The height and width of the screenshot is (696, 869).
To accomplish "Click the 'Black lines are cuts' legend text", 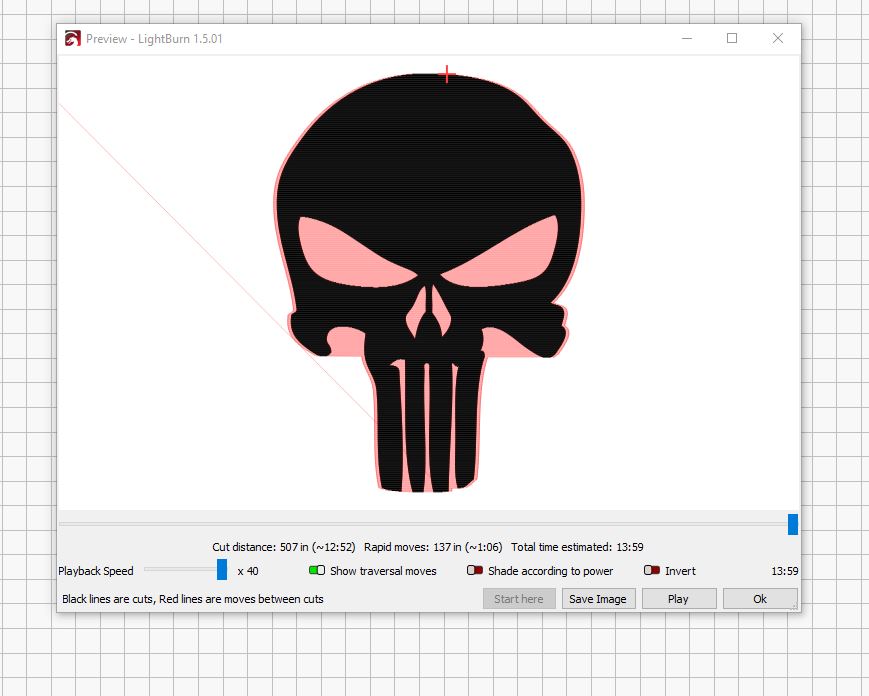I will pos(108,599).
